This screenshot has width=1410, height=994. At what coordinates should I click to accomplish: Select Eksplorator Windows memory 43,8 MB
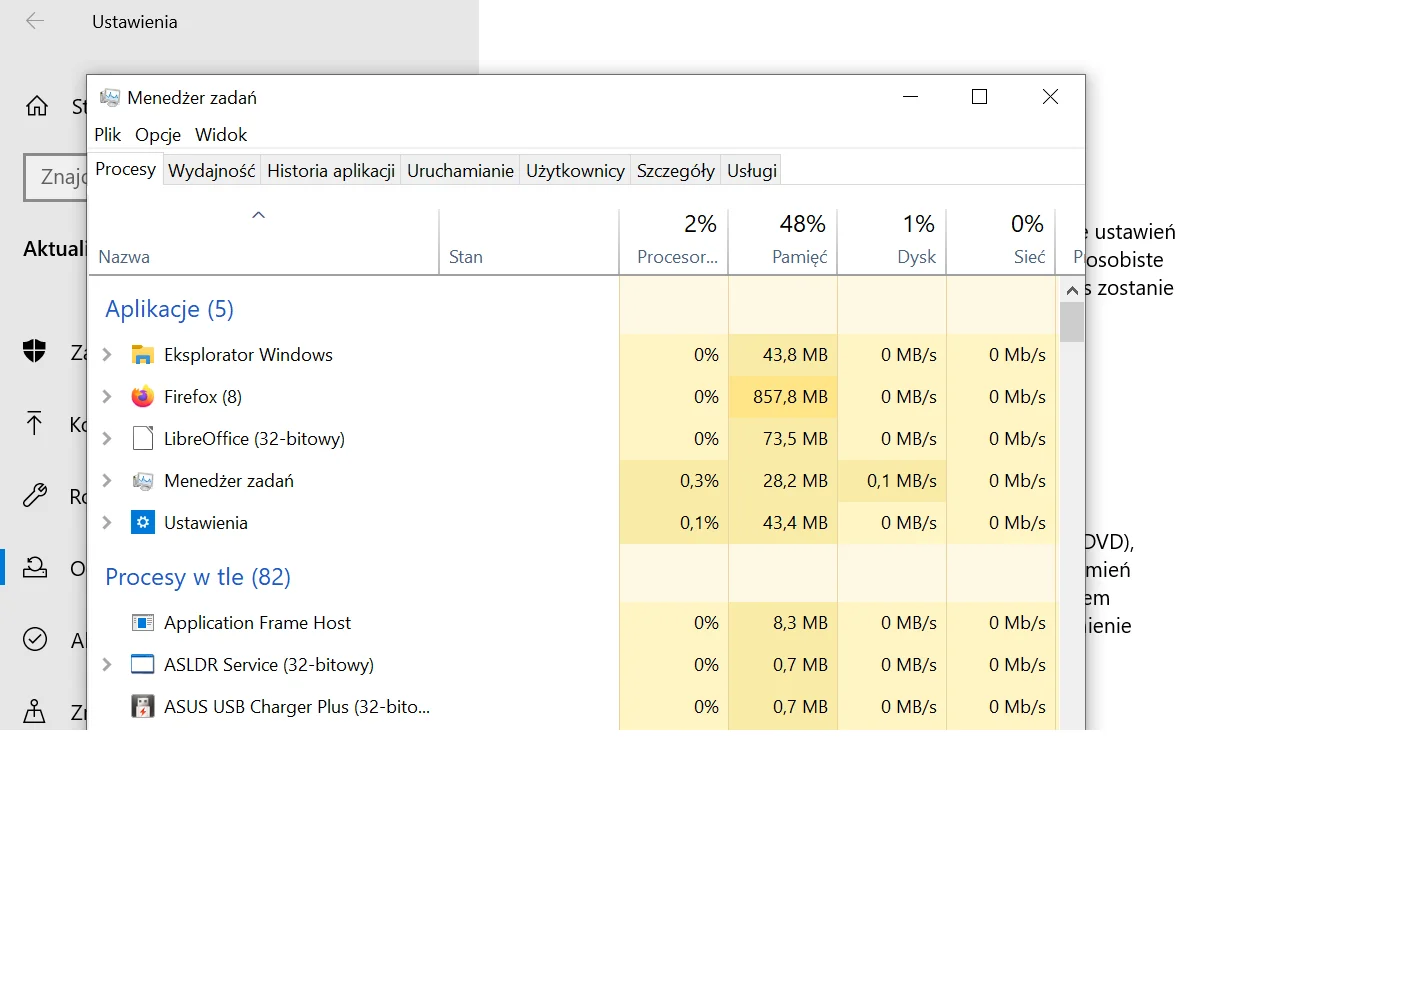(795, 355)
